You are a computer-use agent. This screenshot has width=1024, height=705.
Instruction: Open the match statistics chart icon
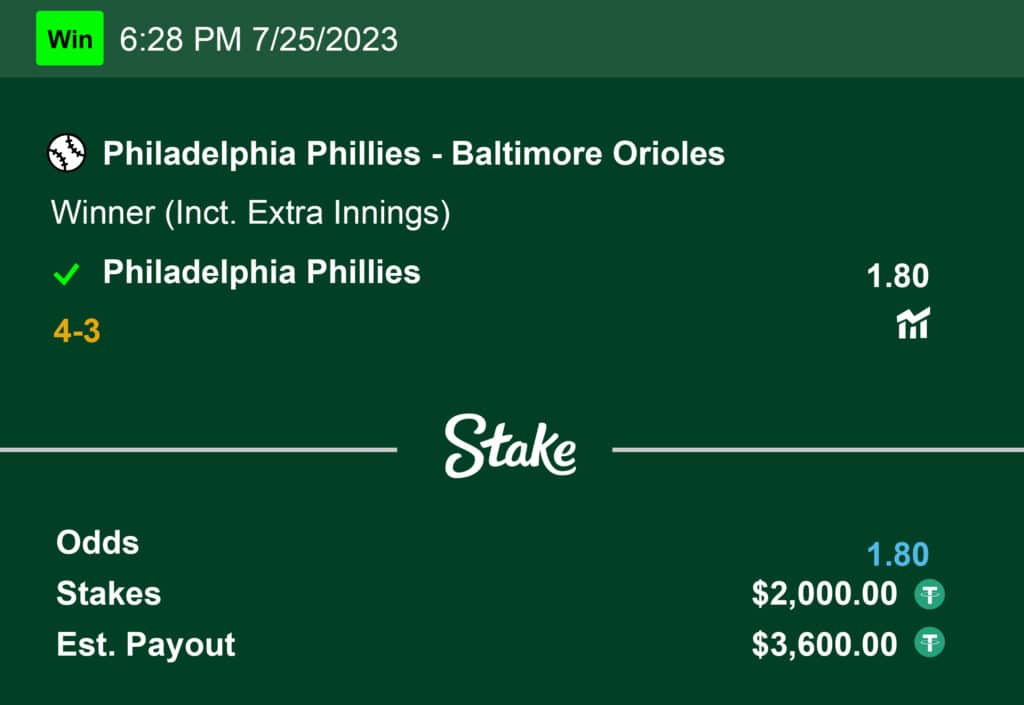912,323
